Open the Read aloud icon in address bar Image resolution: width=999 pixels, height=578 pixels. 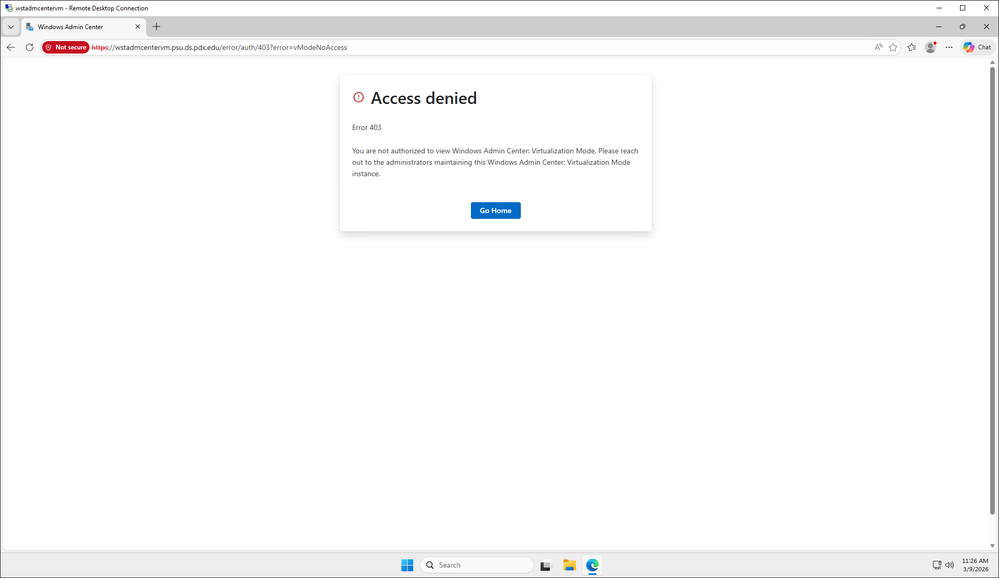point(878,47)
